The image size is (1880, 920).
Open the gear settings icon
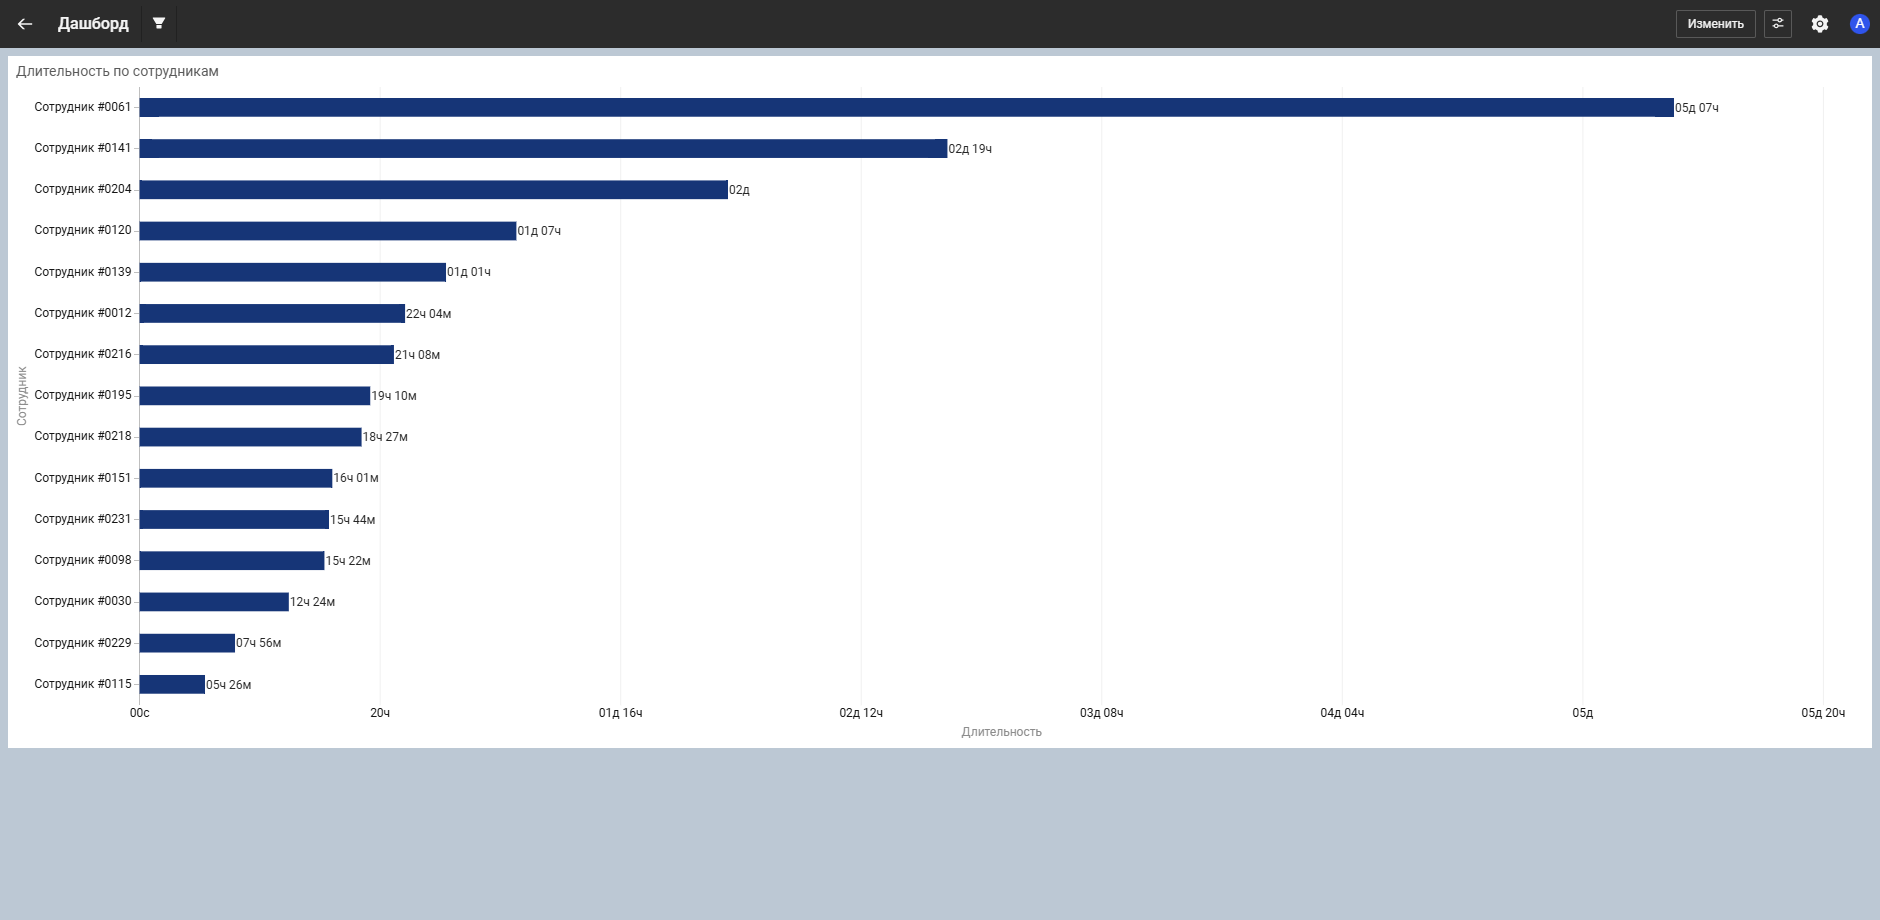pos(1820,24)
